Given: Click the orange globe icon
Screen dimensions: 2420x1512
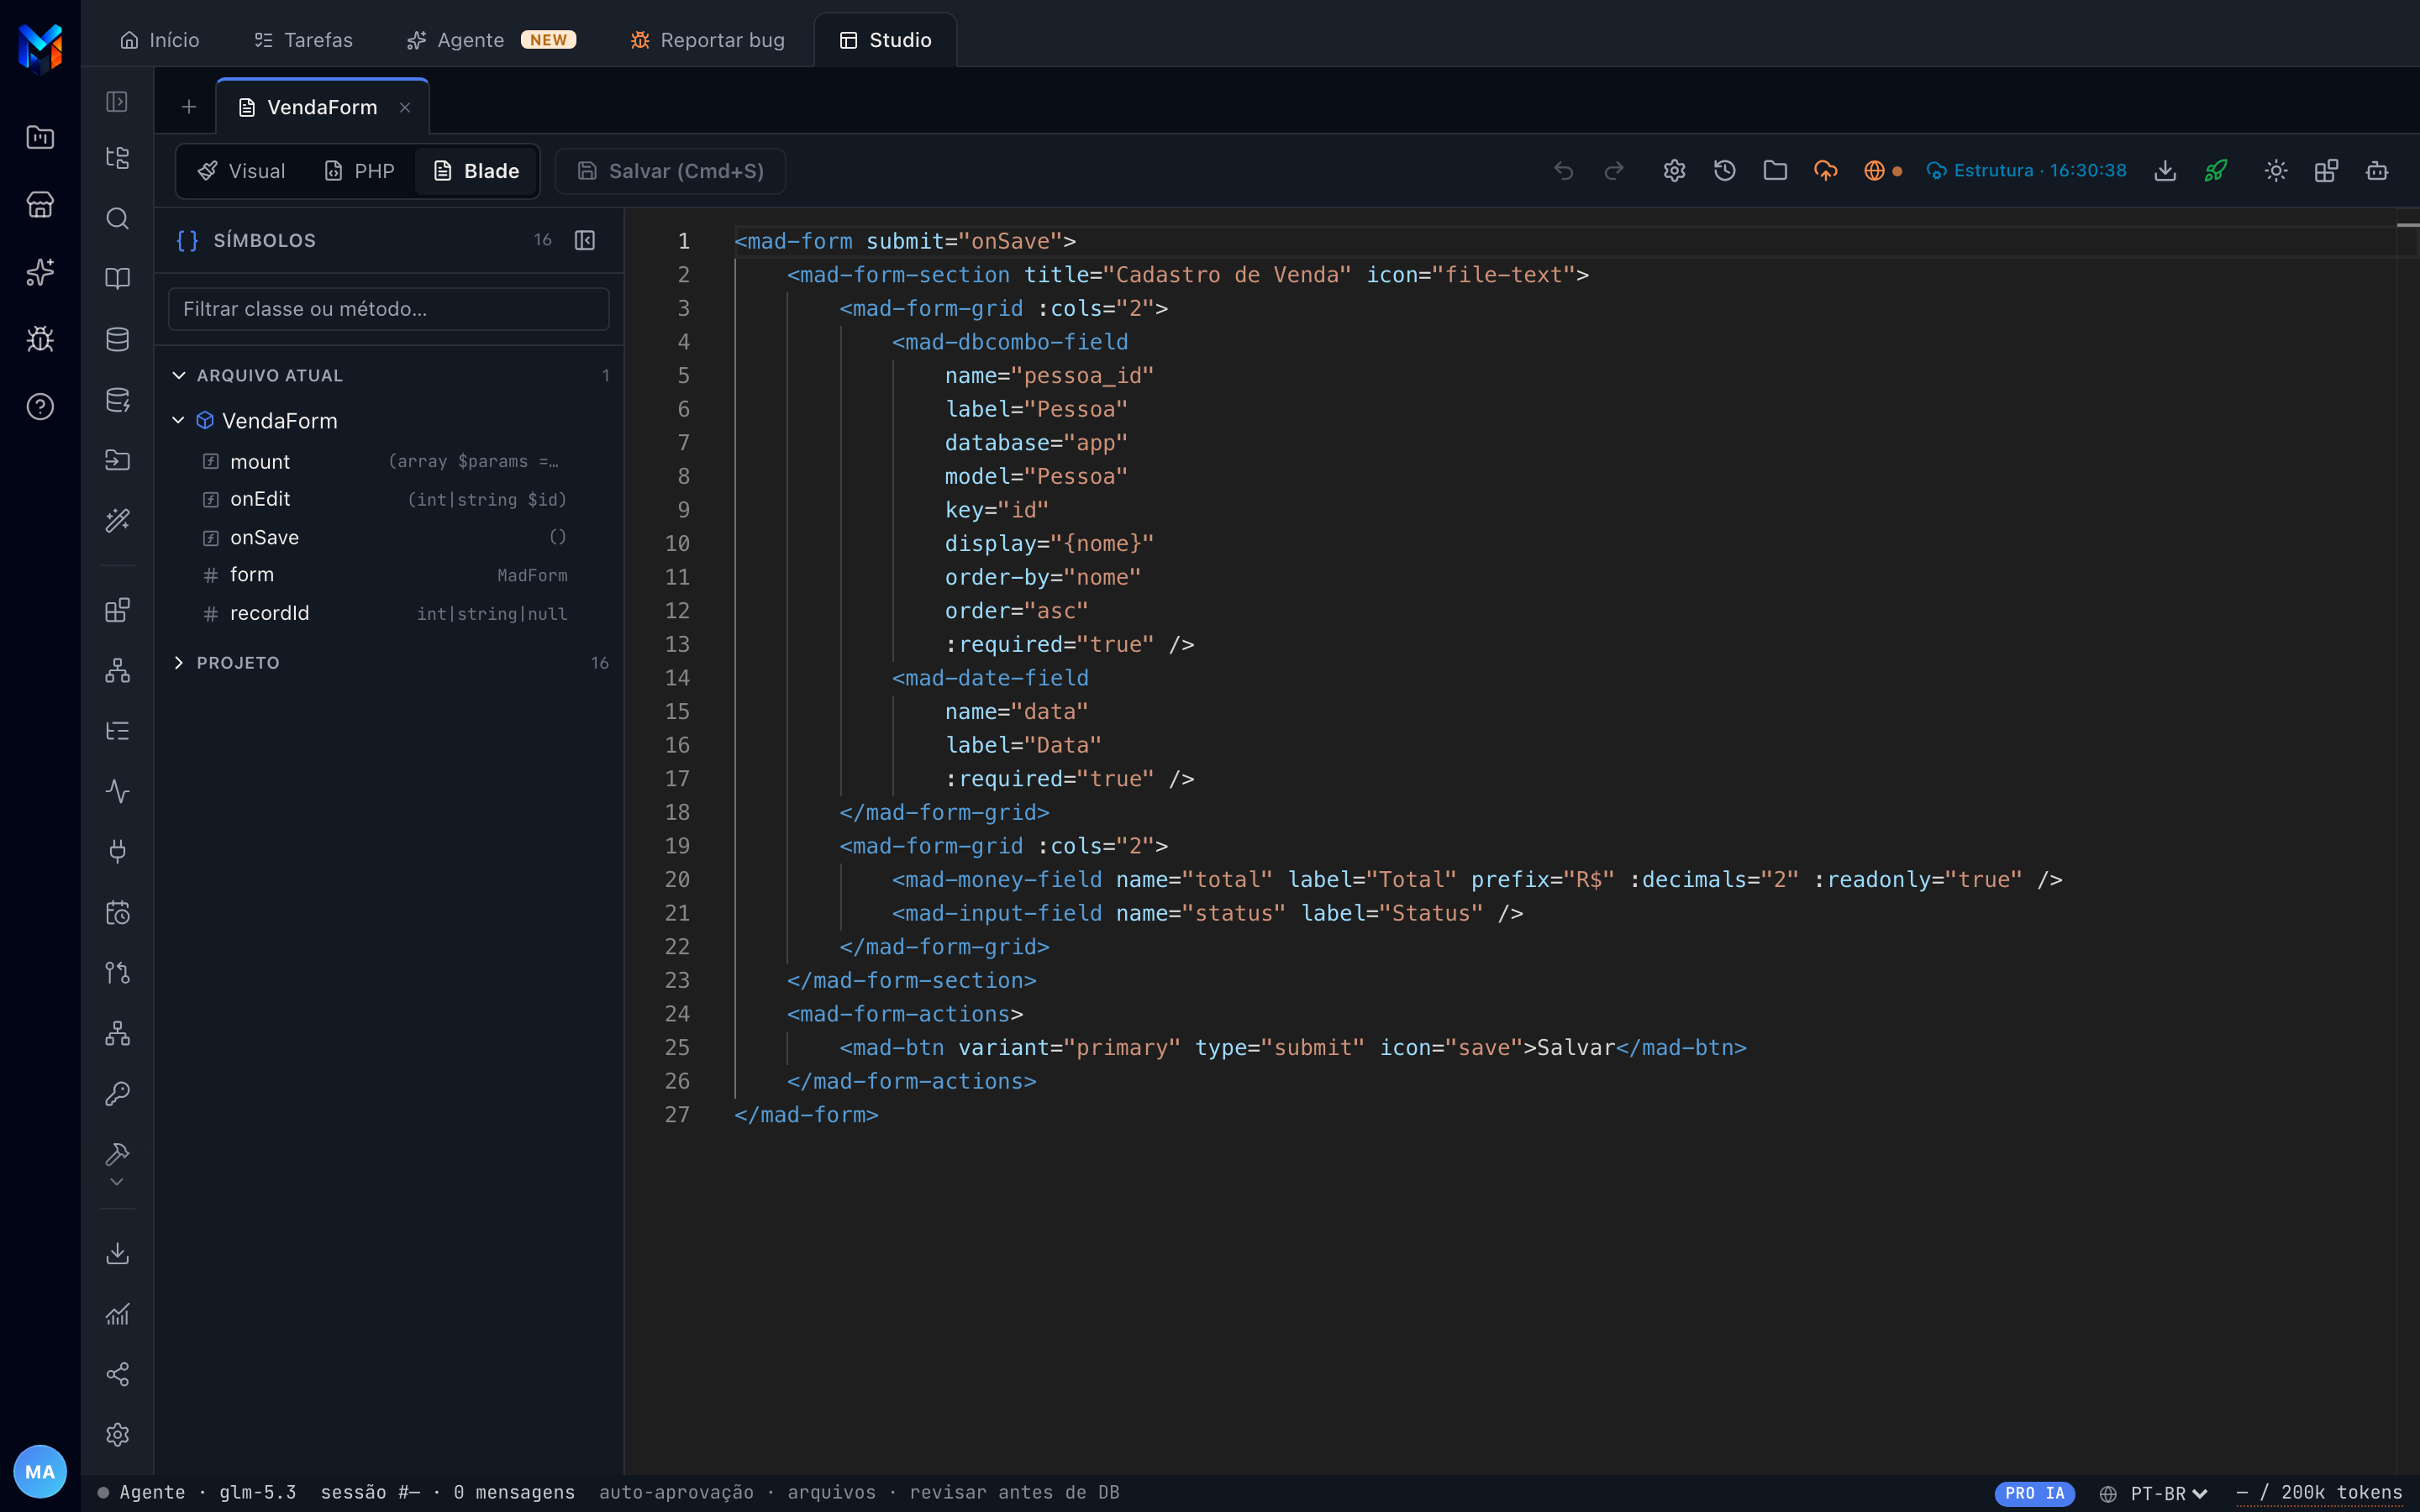Looking at the screenshot, I should 1875,171.
